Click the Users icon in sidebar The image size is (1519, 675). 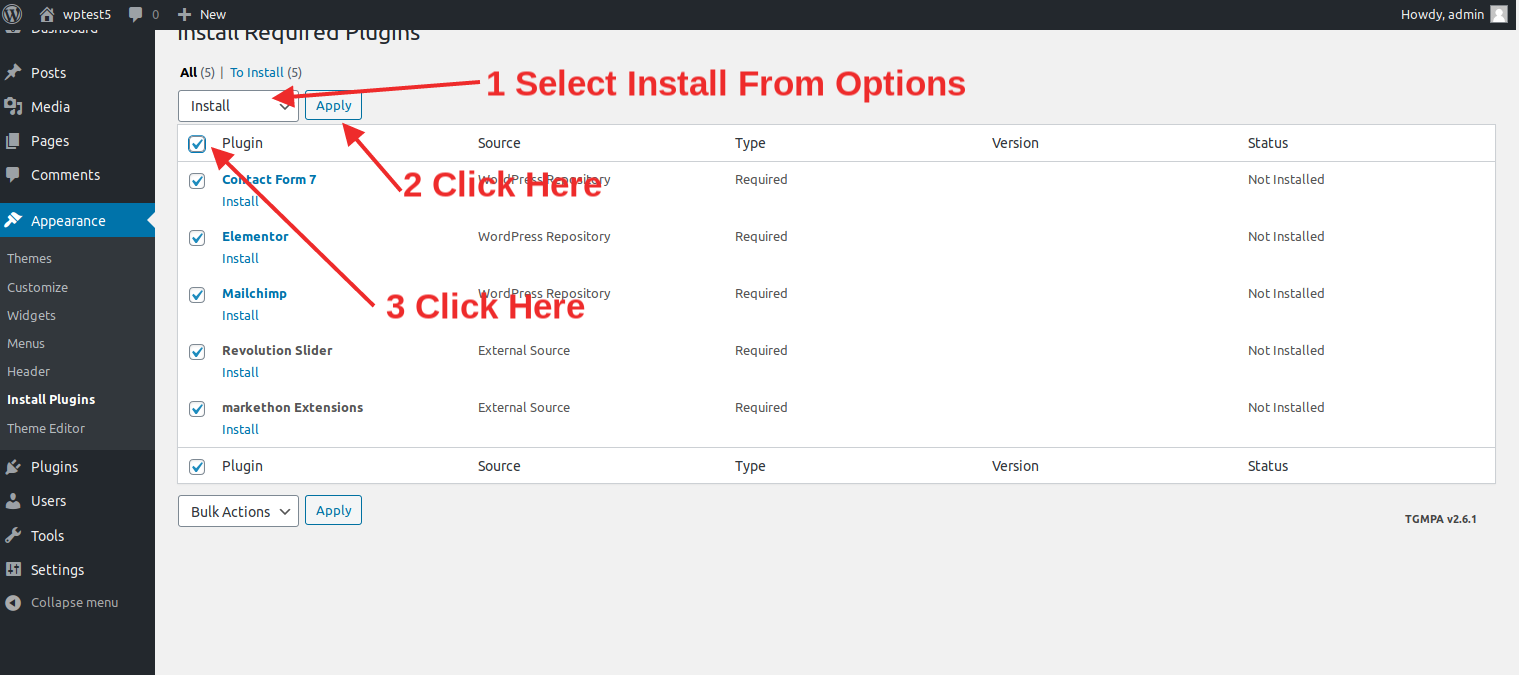(13, 501)
